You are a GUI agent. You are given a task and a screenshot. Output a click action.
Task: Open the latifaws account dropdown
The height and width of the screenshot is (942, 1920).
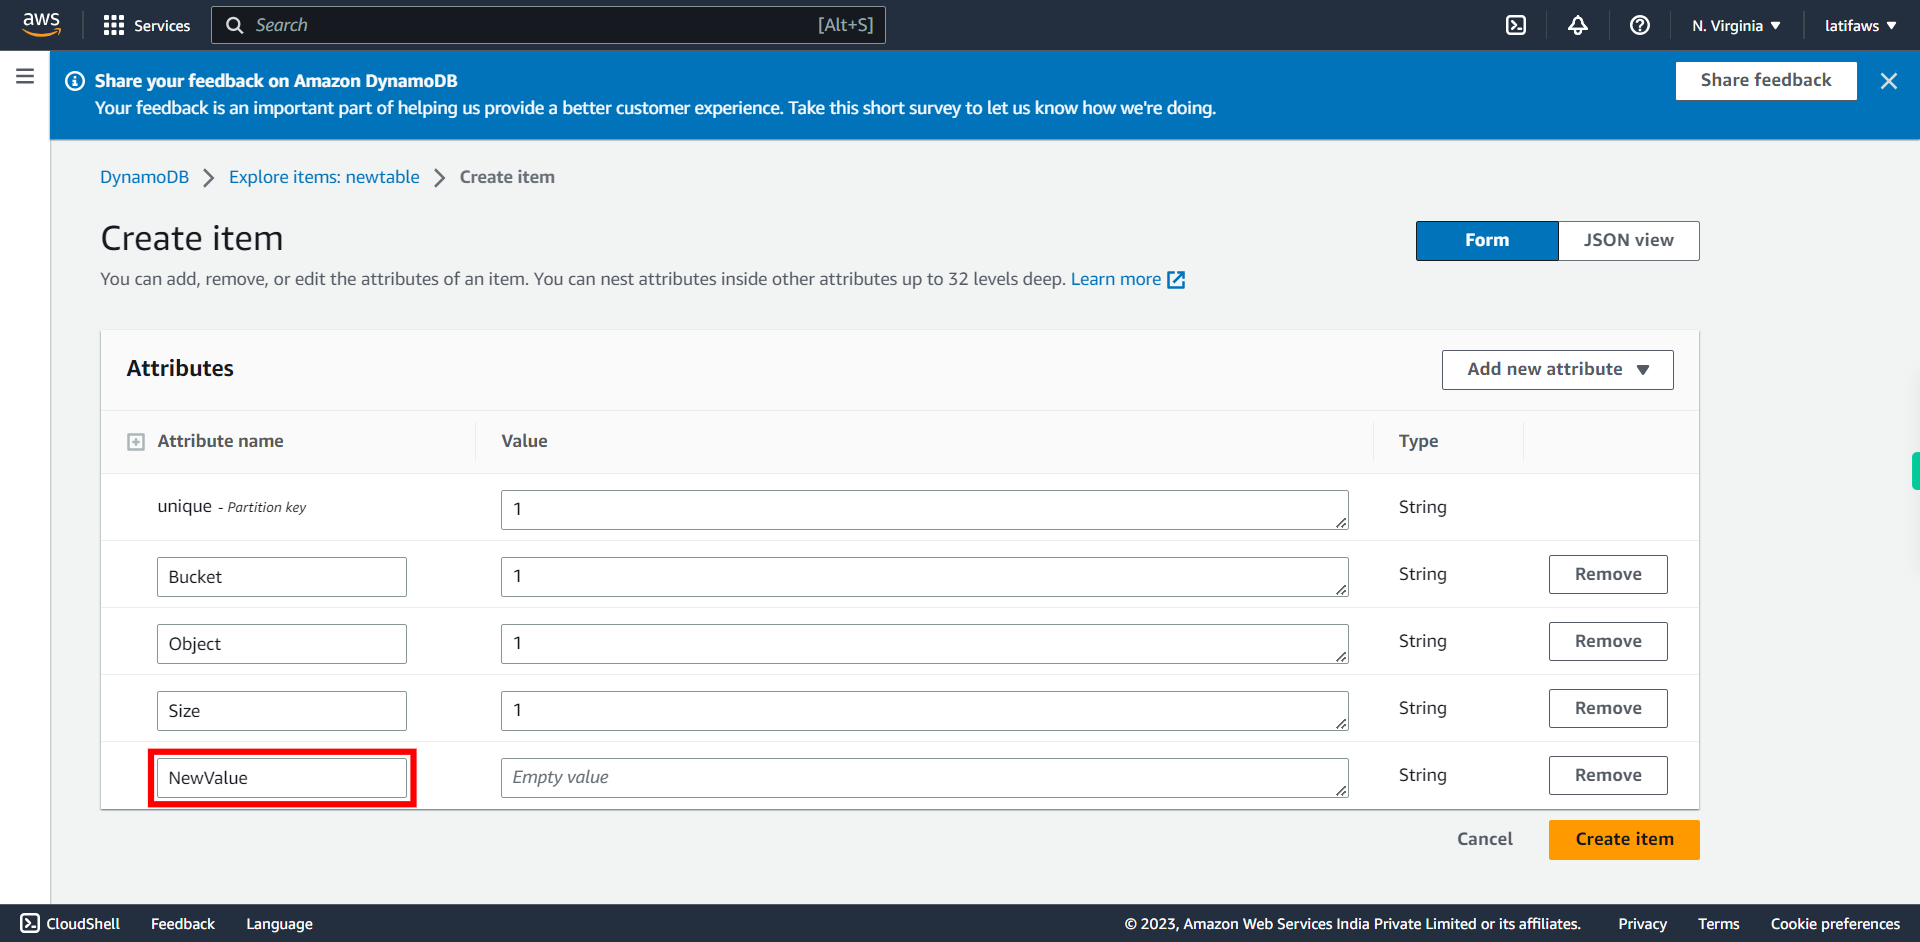(x=1860, y=25)
